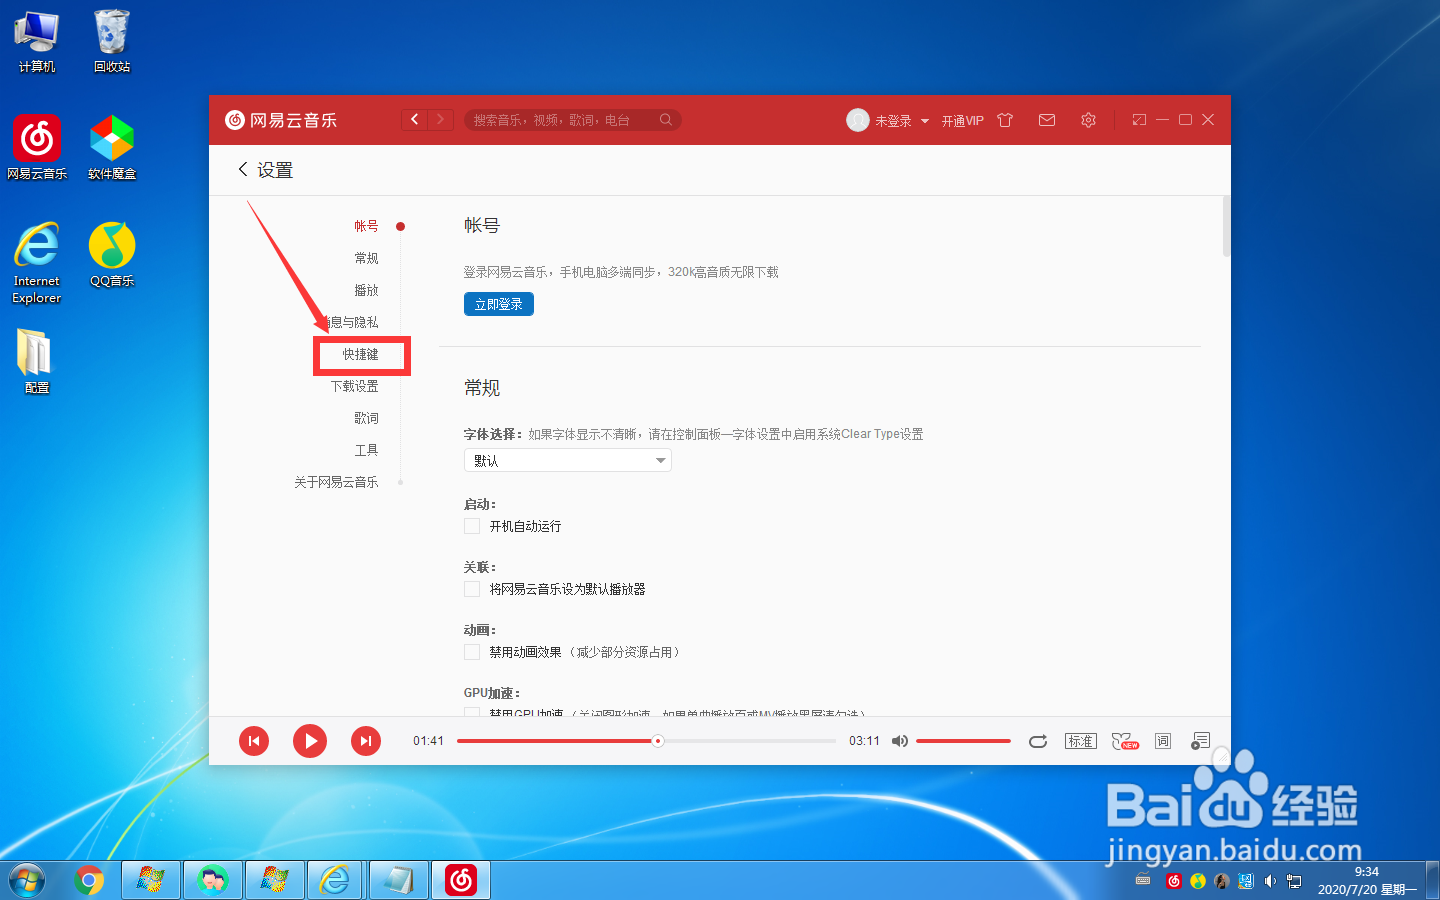Return from settings using back chevron

pyautogui.click(x=243, y=169)
